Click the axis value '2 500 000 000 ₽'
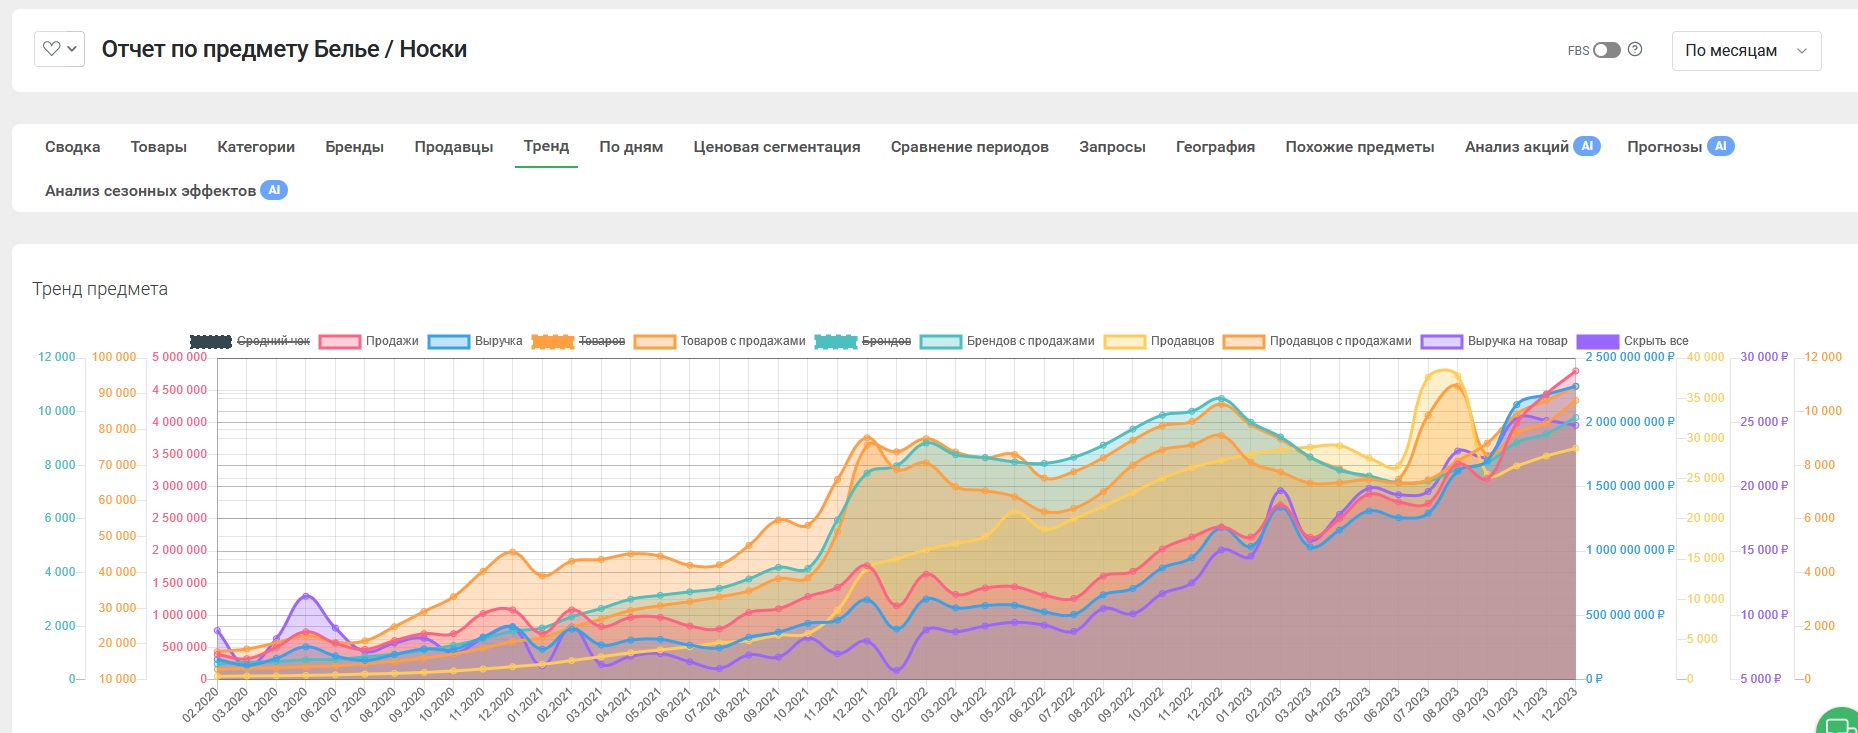 pos(1630,357)
